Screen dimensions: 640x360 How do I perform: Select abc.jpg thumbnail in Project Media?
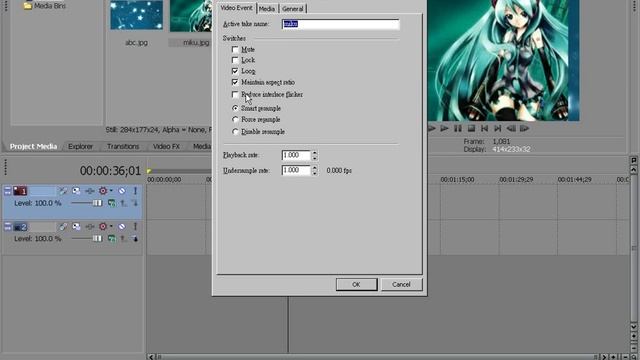[x=136, y=15]
